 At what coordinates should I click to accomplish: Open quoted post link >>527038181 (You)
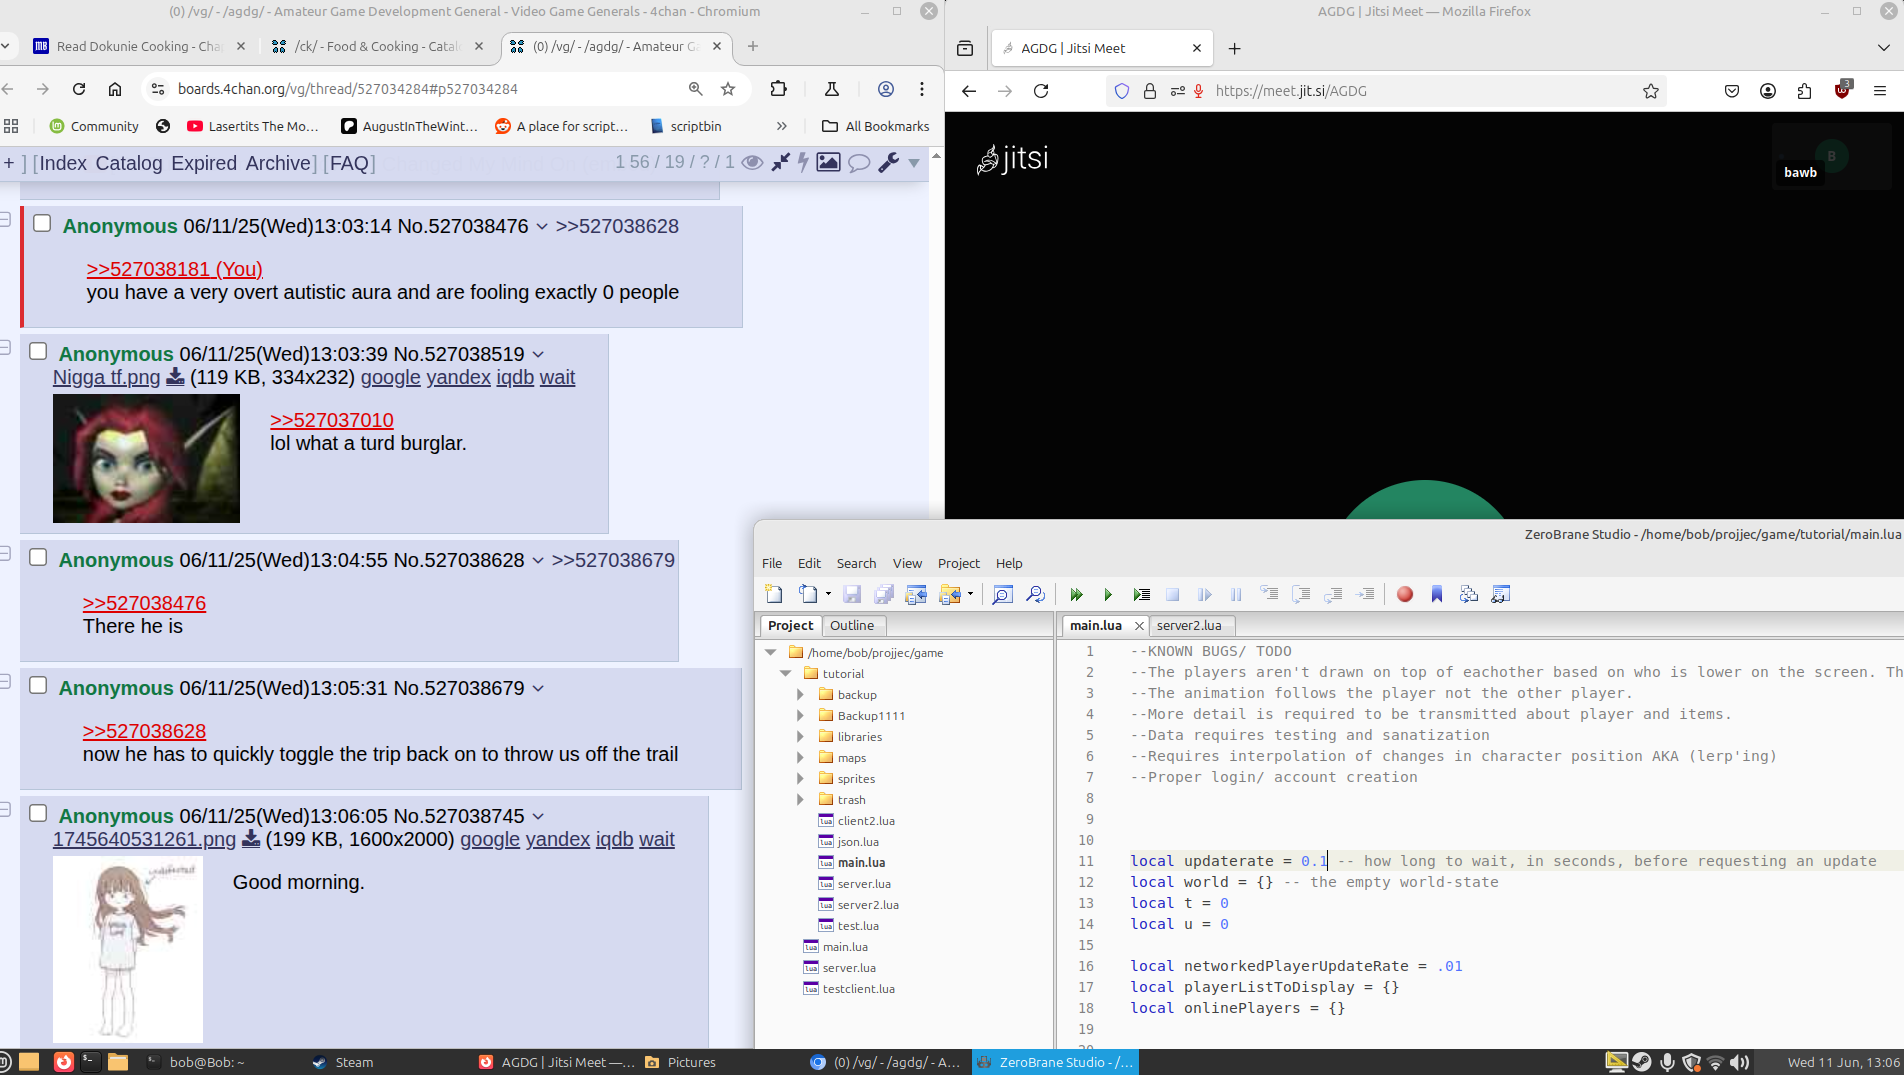pyautogui.click(x=174, y=269)
